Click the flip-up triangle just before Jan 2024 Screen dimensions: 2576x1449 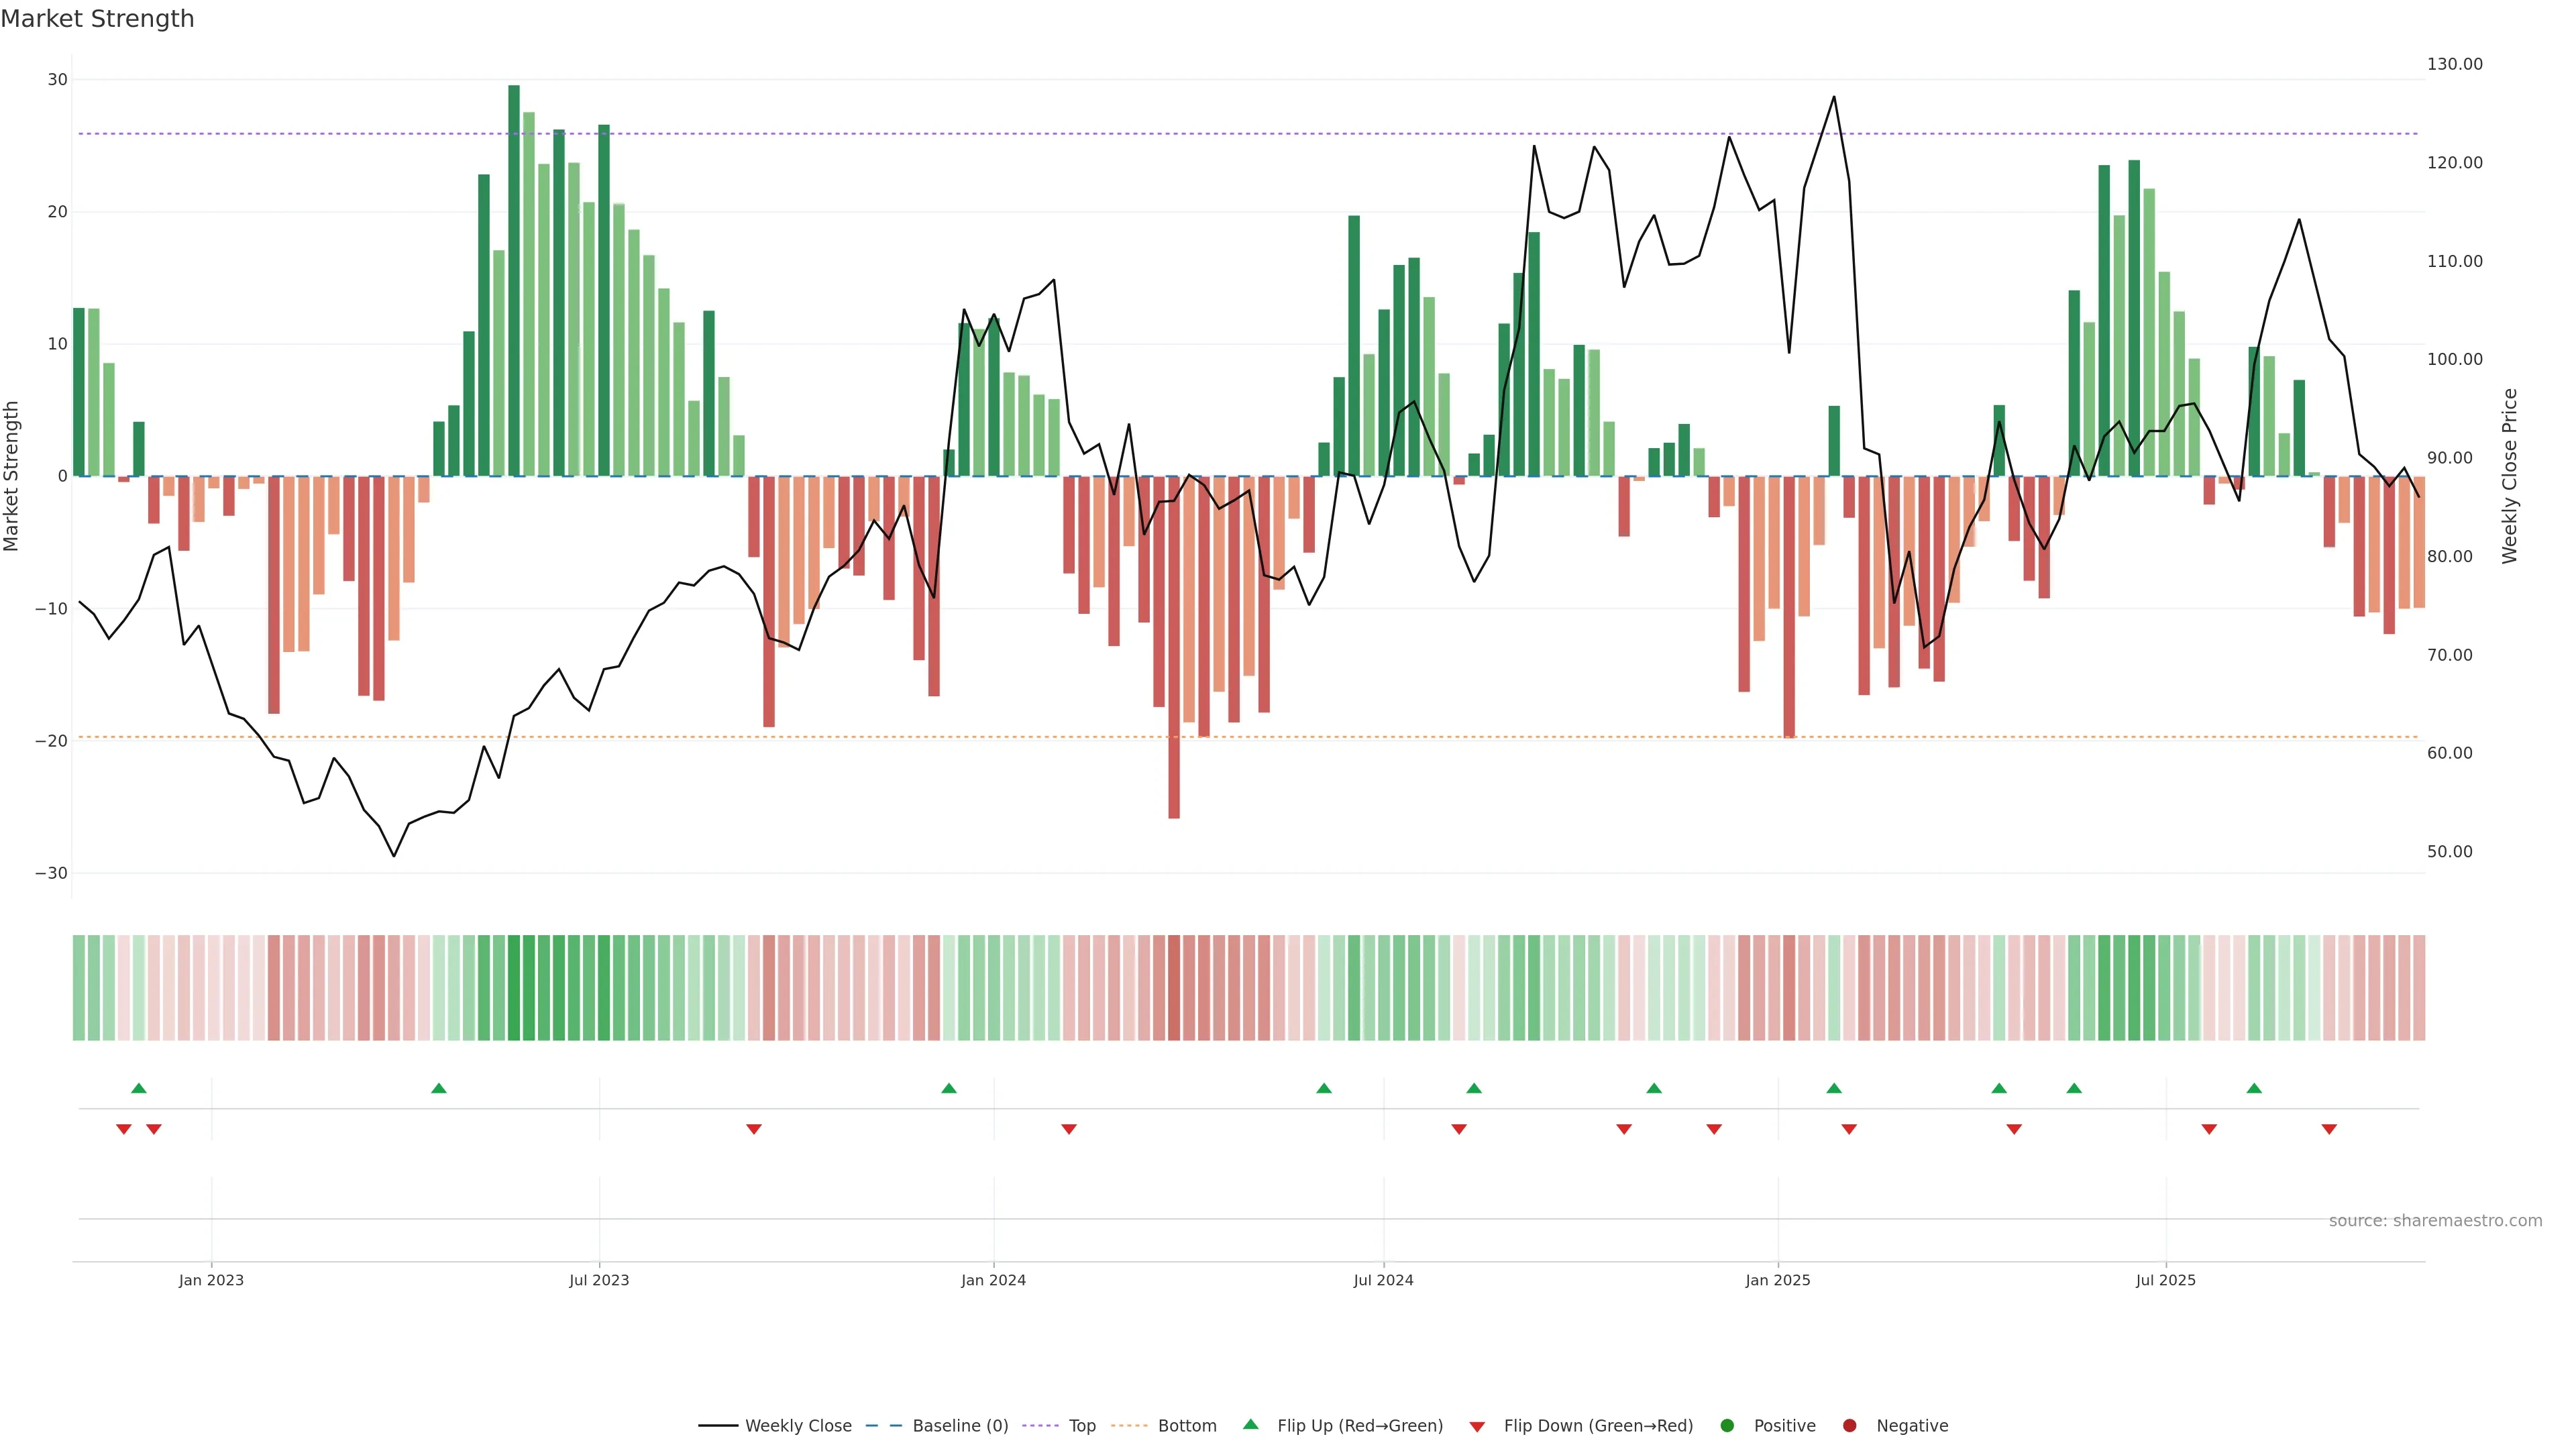[949, 1088]
